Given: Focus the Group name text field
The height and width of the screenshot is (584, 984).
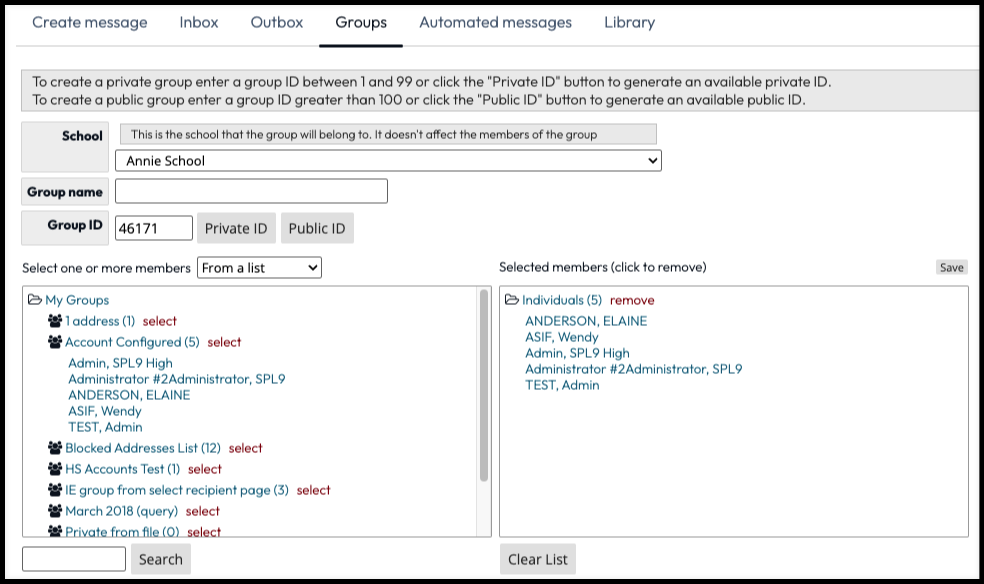Looking at the screenshot, I should (251, 191).
